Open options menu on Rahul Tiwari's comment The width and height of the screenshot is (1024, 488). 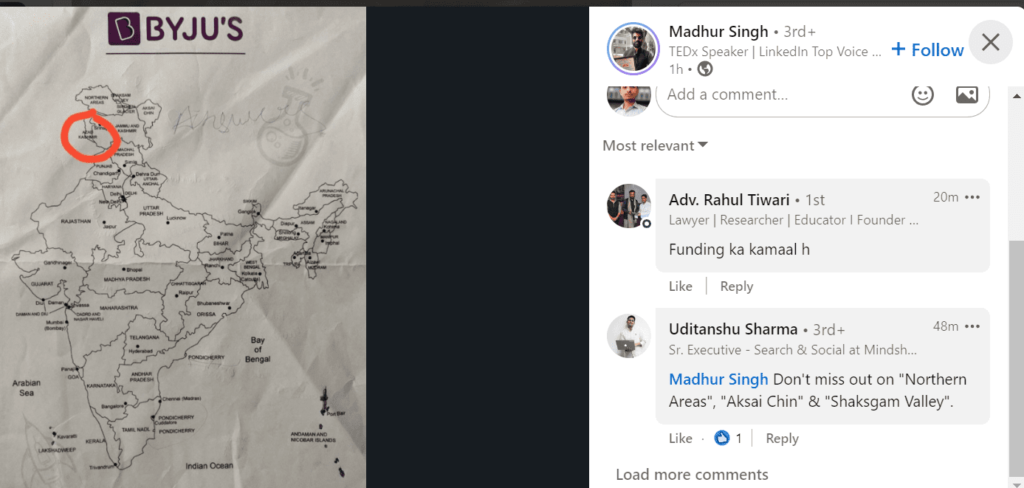tap(972, 197)
